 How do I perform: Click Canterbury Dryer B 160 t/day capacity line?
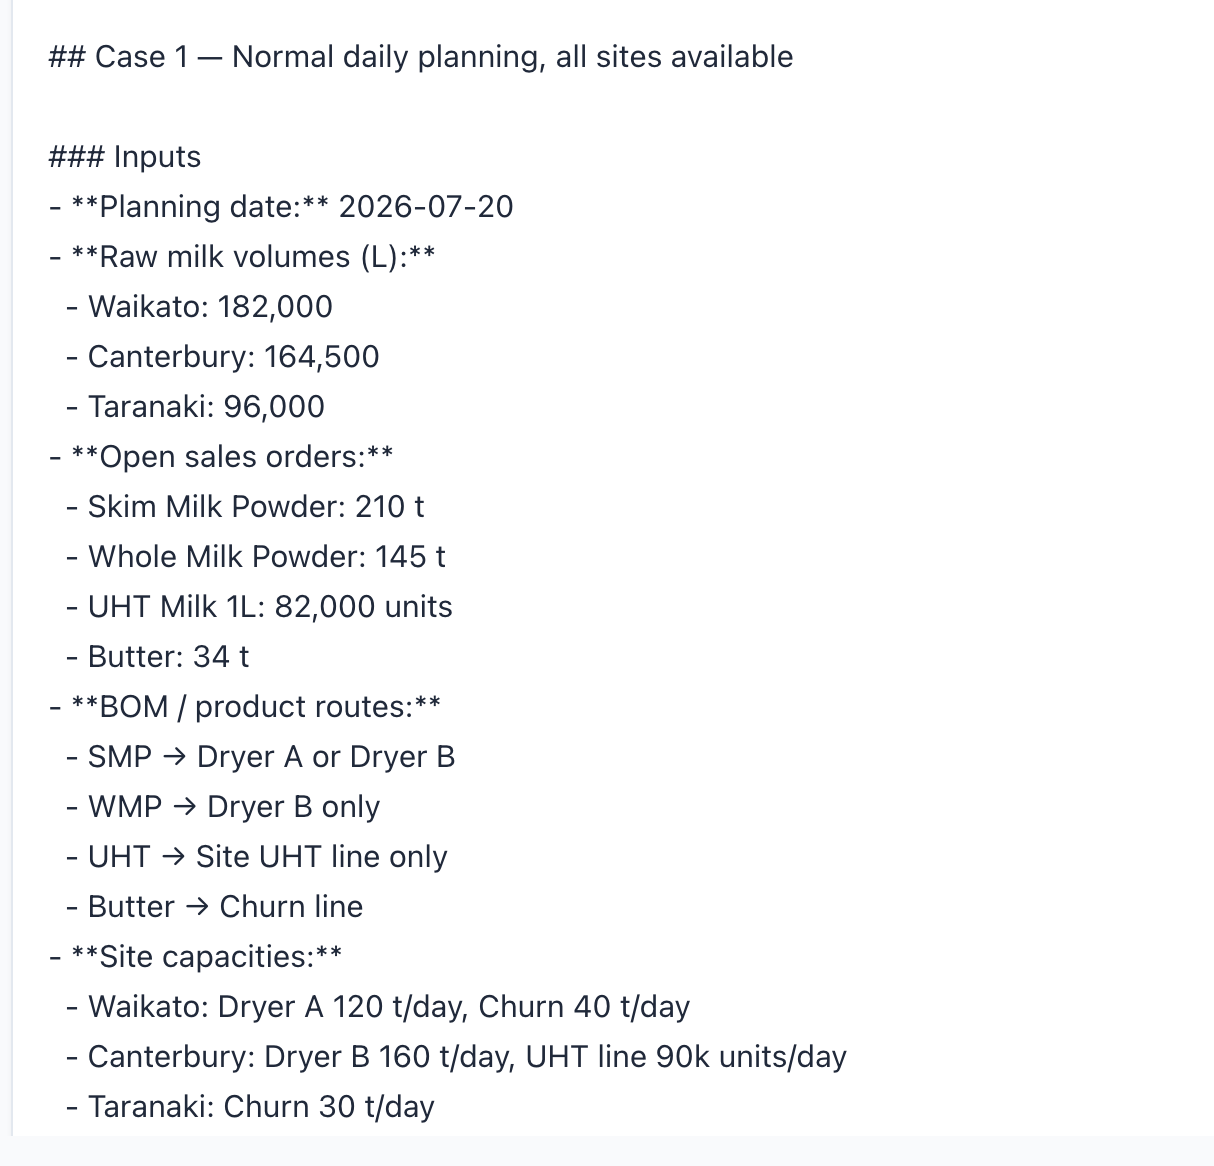click(x=457, y=1057)
